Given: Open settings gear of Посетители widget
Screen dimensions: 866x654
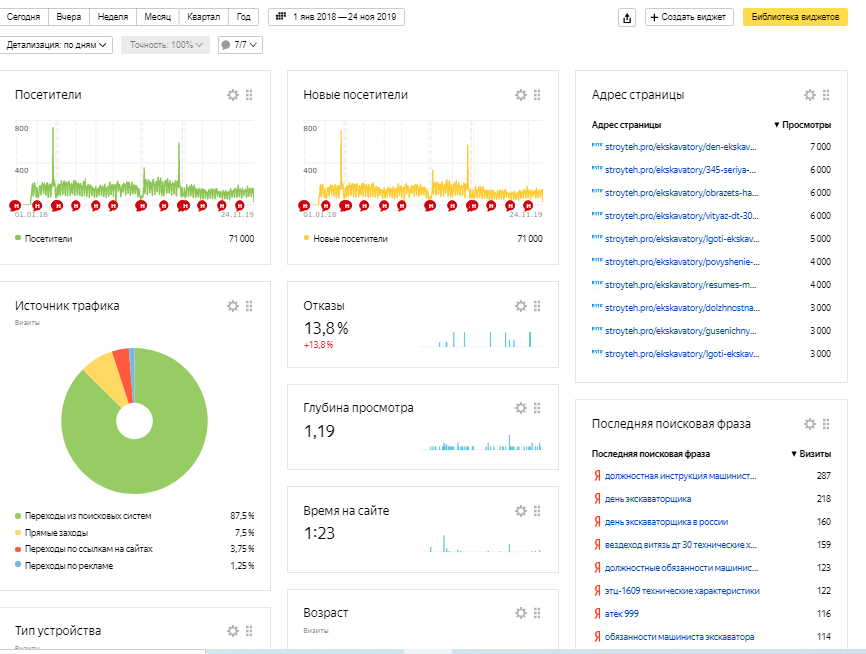Looking at the screenshot, I should point(233,95).
